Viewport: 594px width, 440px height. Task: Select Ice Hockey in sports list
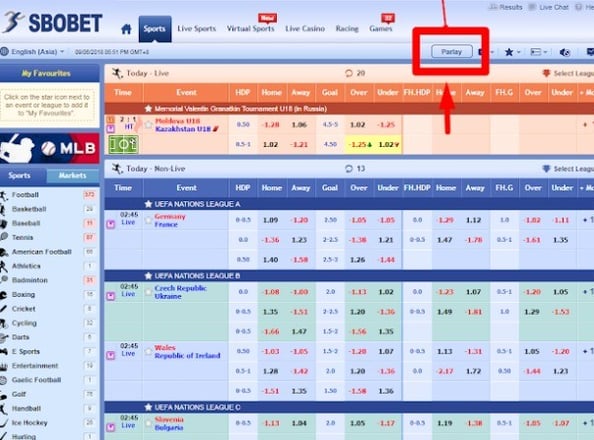coord(30,423)
